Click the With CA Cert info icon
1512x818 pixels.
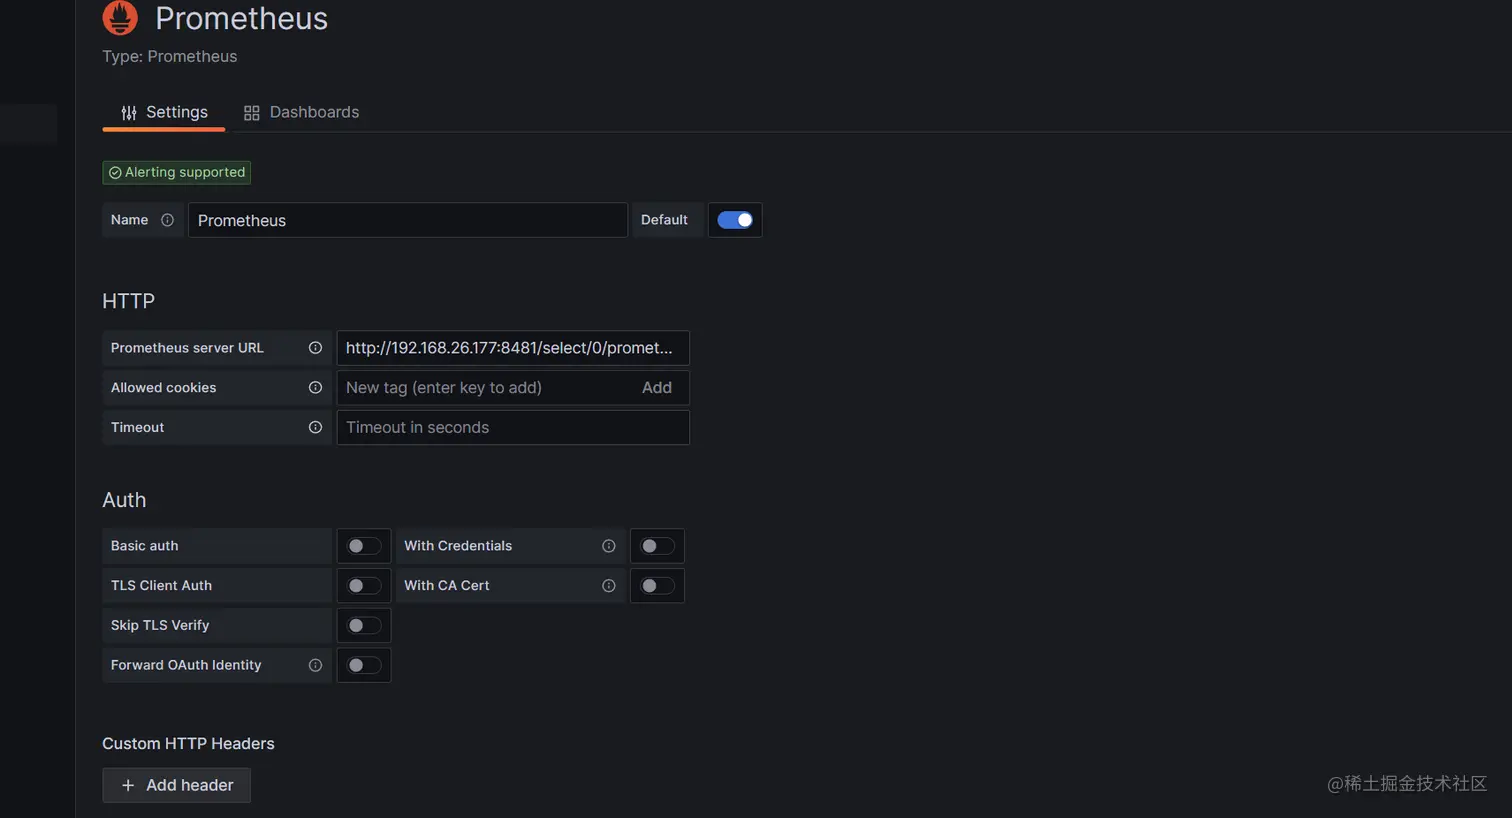(608, 586)
